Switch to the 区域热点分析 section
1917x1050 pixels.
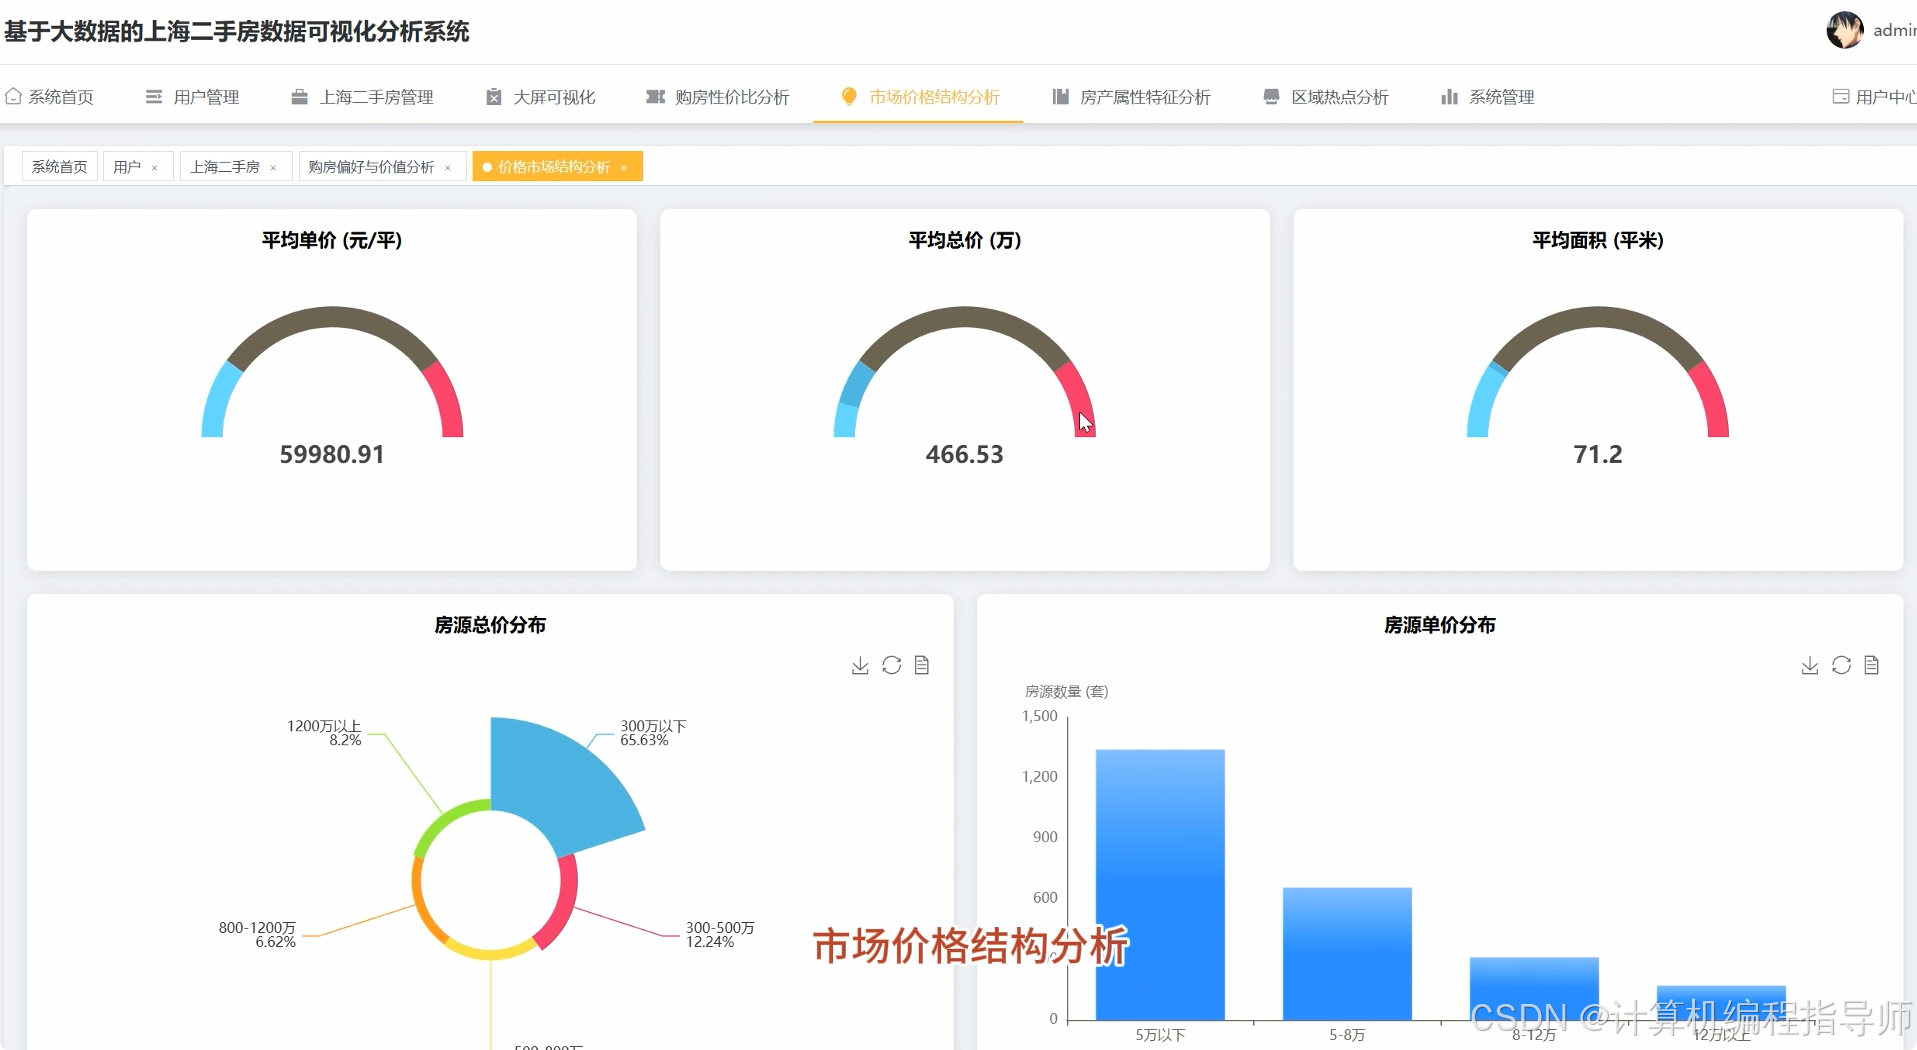click(1339, 96)
